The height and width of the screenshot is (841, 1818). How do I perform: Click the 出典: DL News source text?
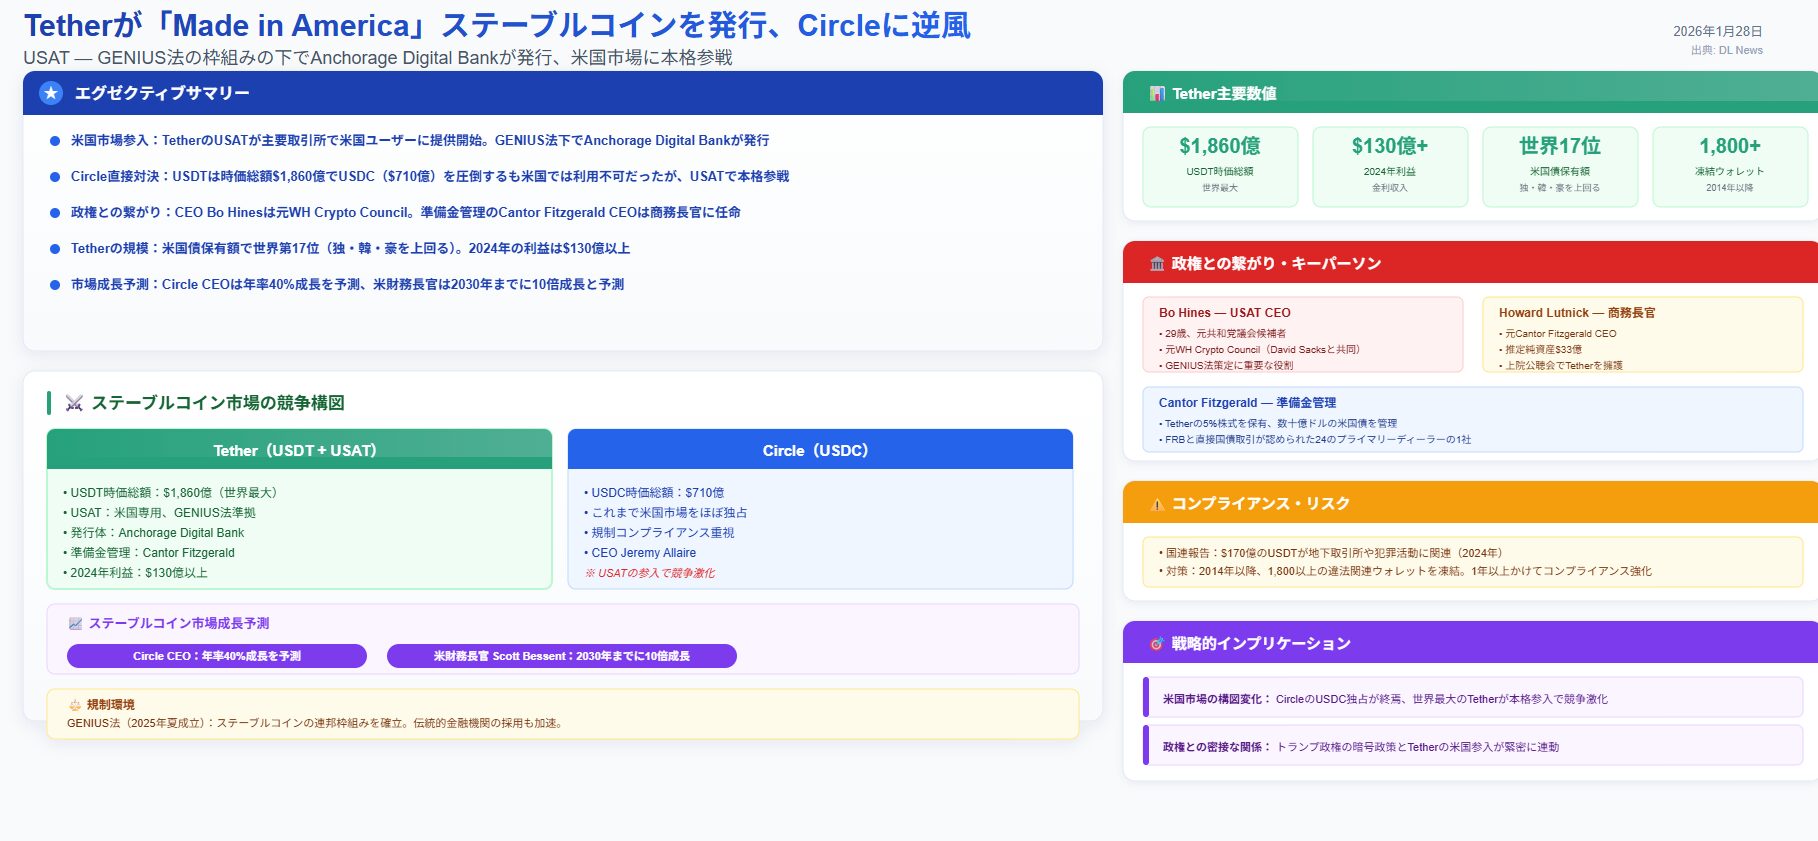tap(1726, 51)
